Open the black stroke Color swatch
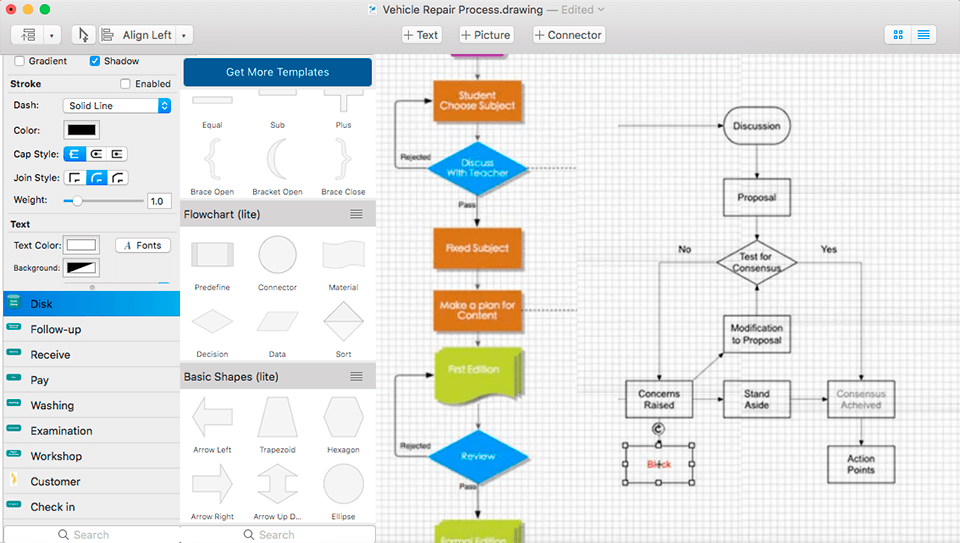 click(x=81, y=130)
